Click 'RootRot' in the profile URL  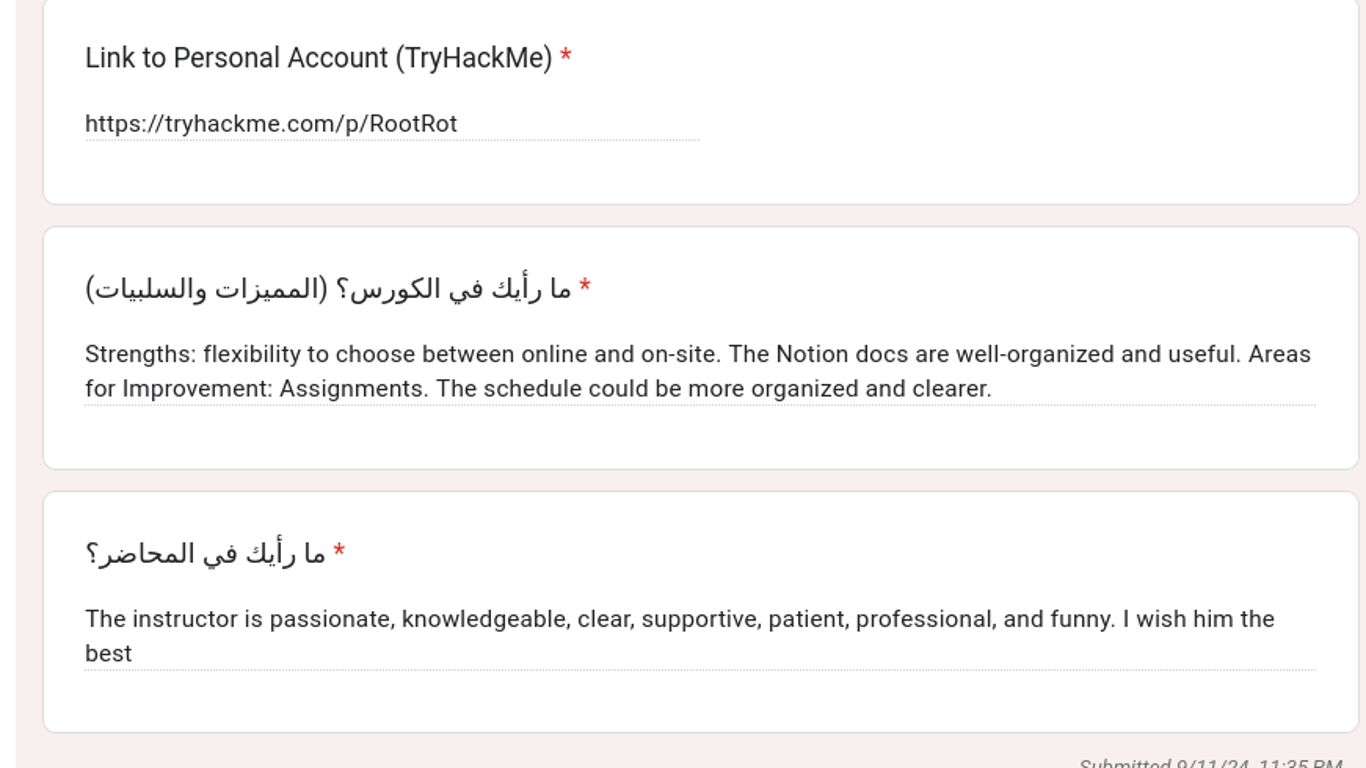pos(413,124)
